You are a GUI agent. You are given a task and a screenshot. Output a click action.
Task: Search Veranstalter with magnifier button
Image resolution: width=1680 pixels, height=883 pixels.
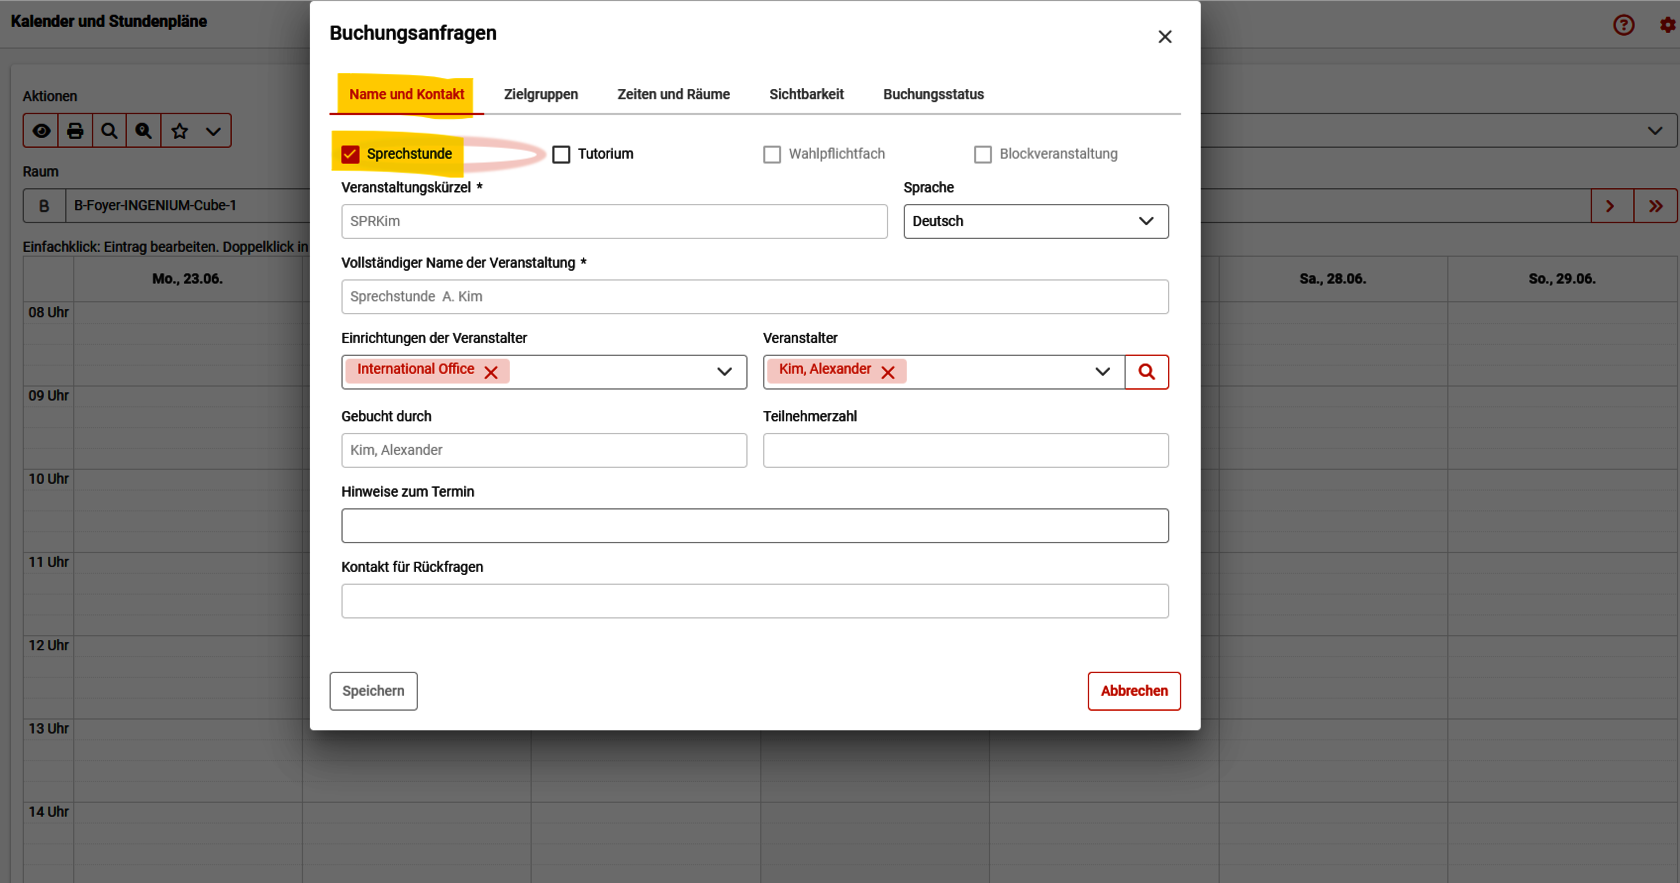(x=1147, y=372)
